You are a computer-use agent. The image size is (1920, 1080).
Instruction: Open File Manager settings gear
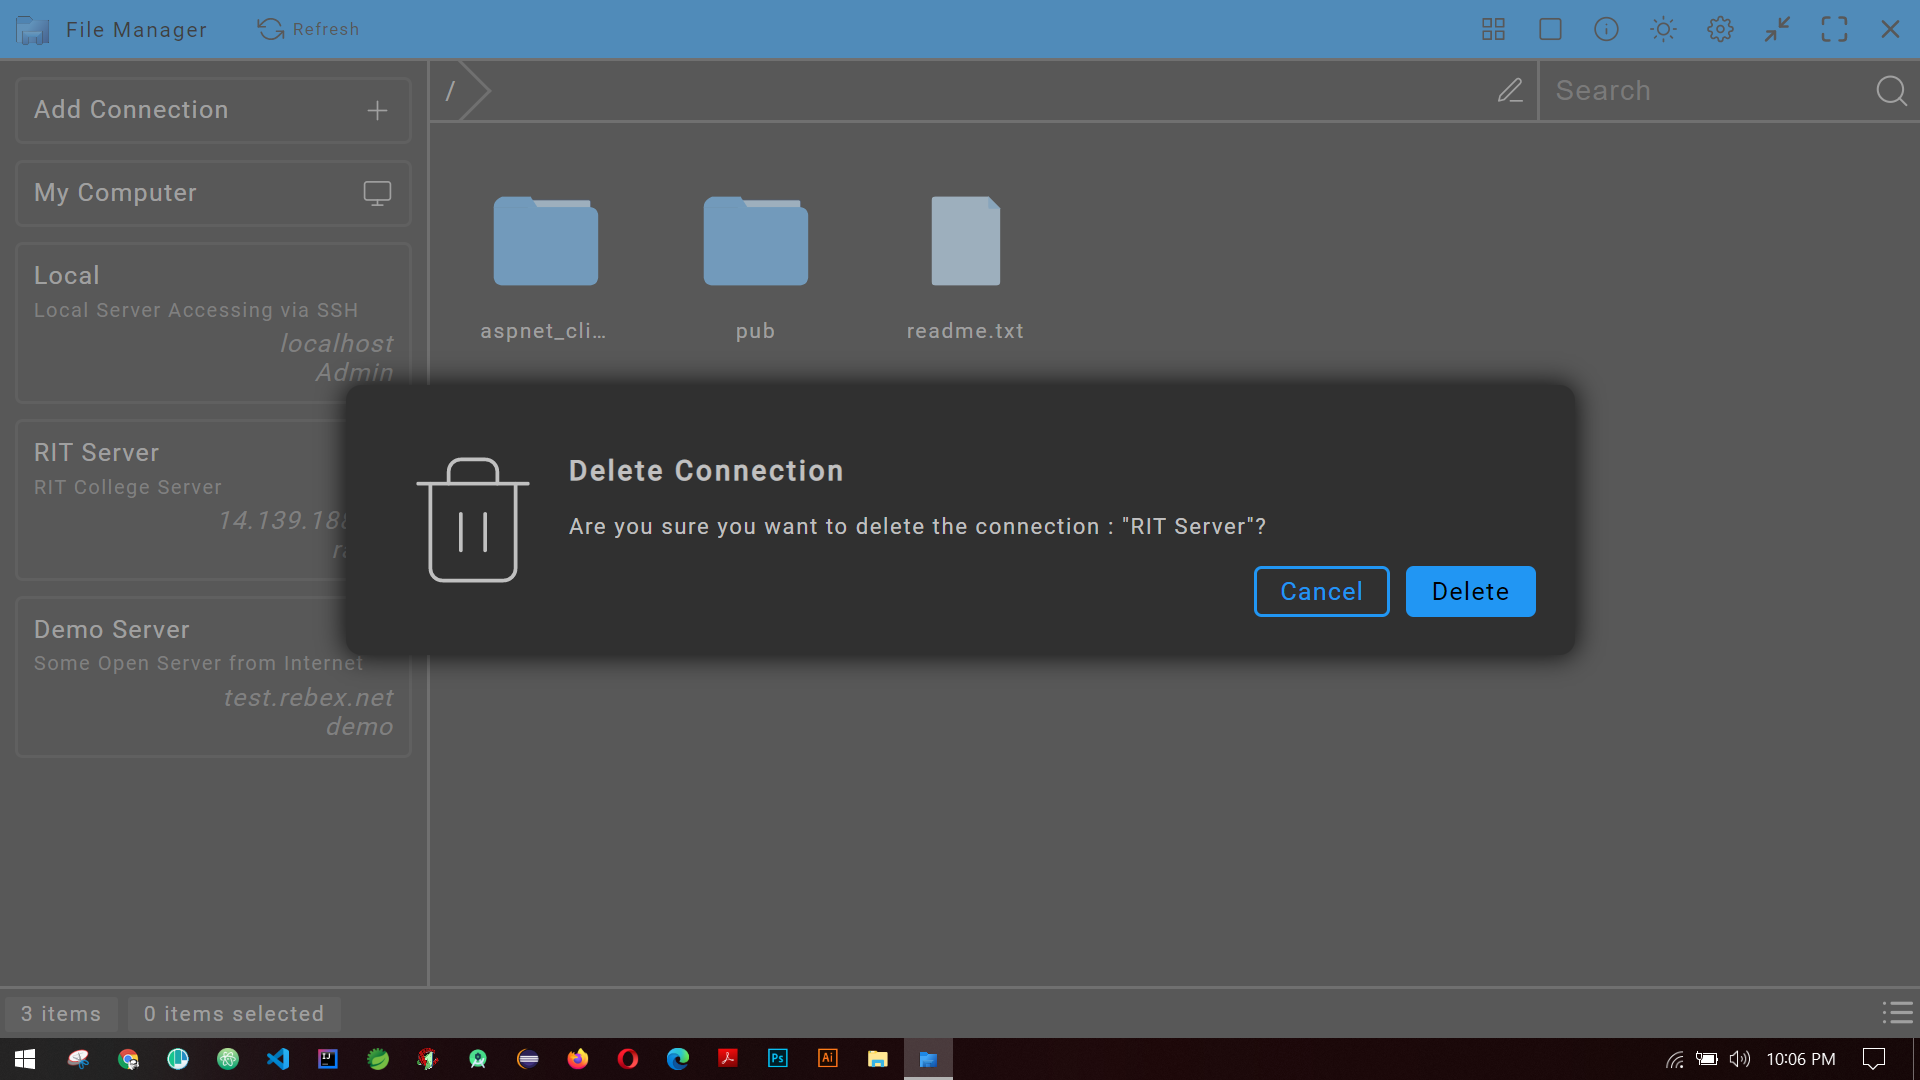(1719, 29)
